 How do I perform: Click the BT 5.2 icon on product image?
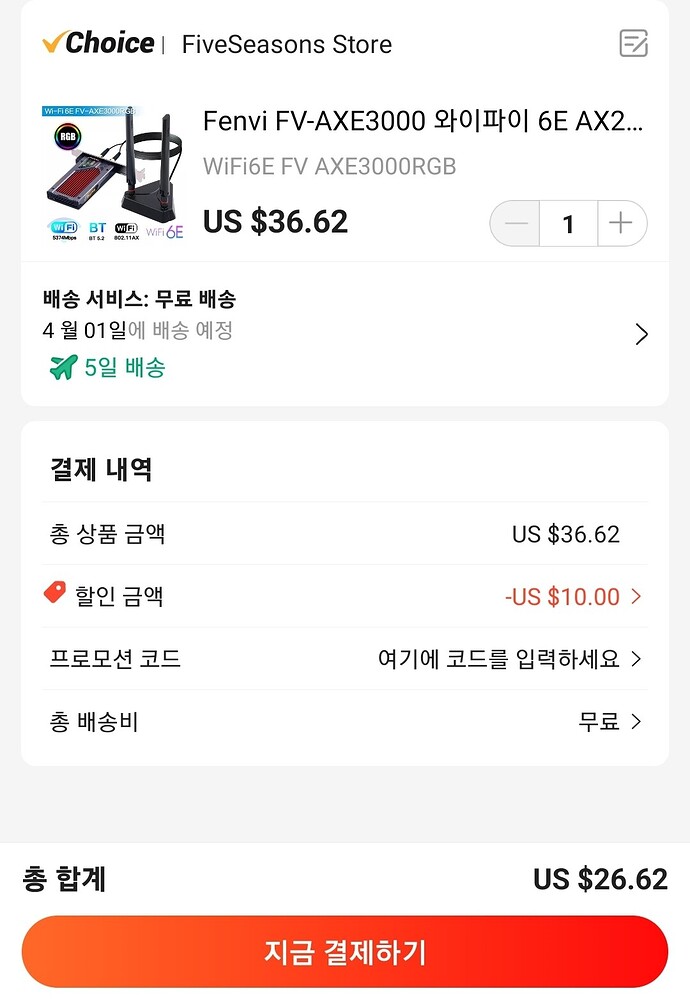[96, 229]
